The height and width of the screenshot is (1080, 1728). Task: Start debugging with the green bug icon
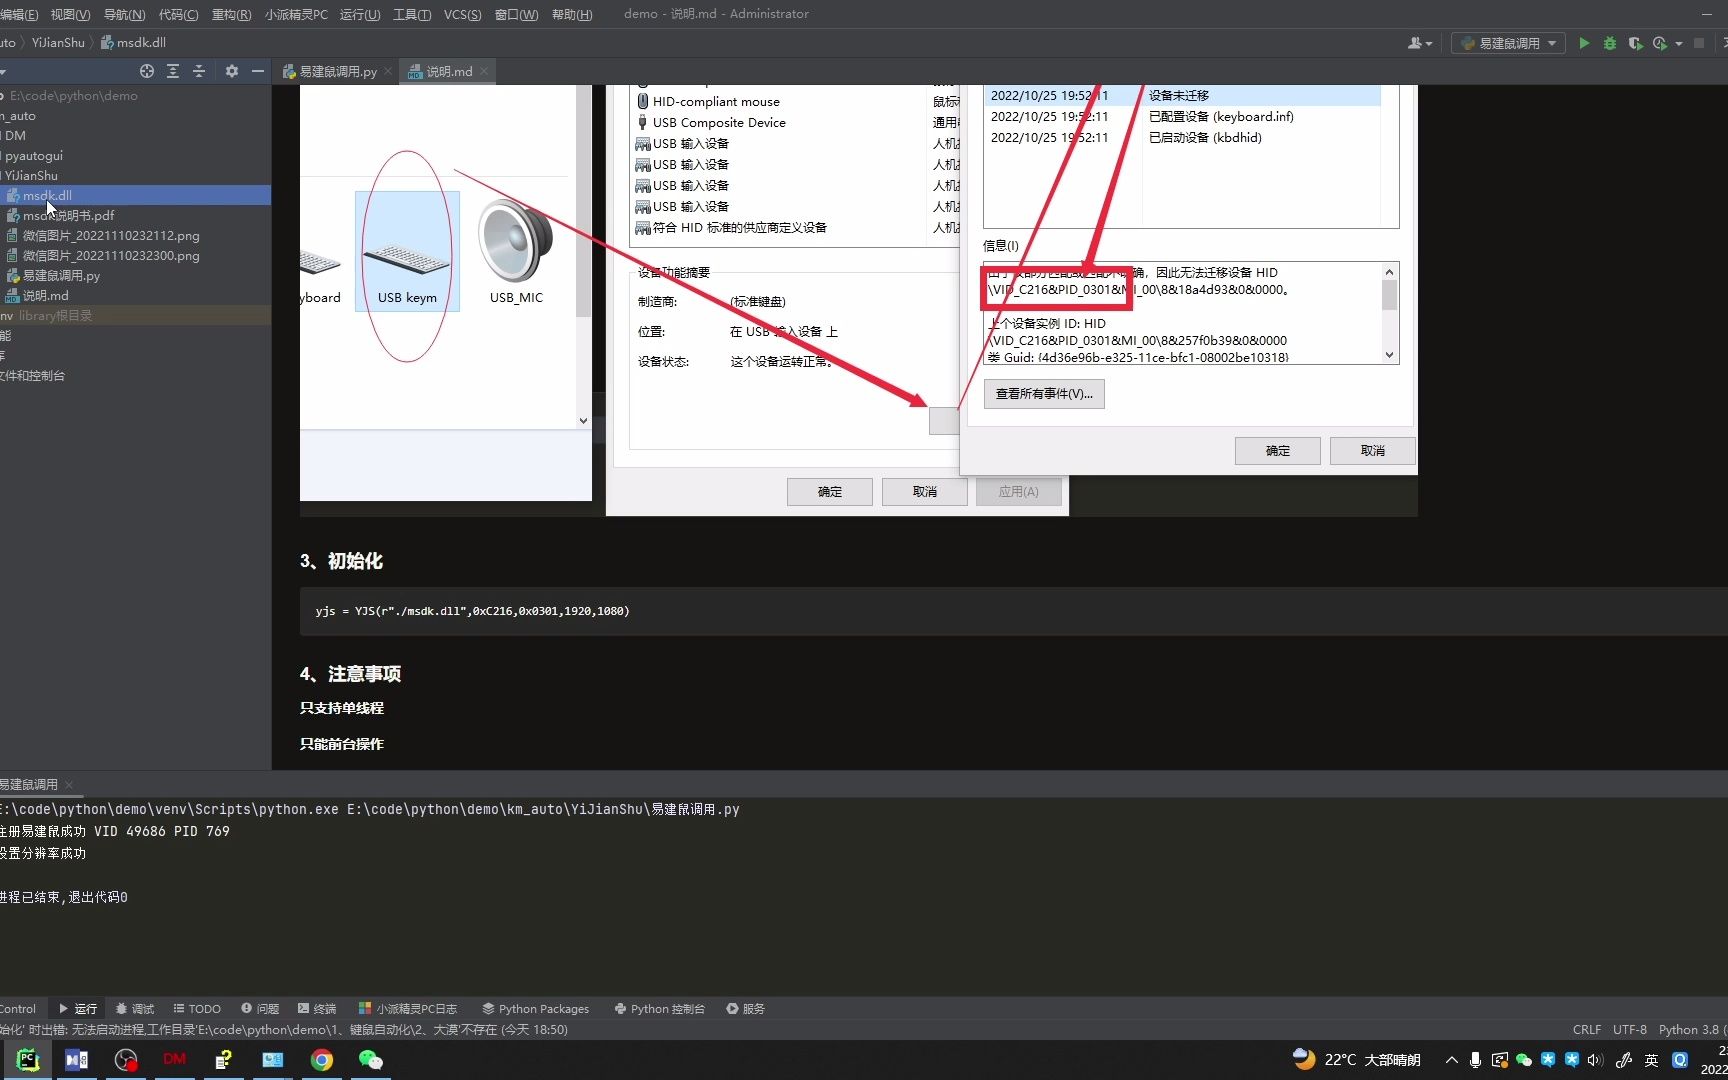click(1610, 43)
